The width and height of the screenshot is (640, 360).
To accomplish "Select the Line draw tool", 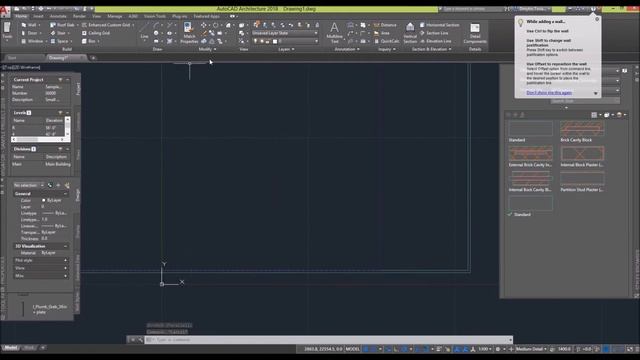I will pyautogui.click(x=144, y=31).
